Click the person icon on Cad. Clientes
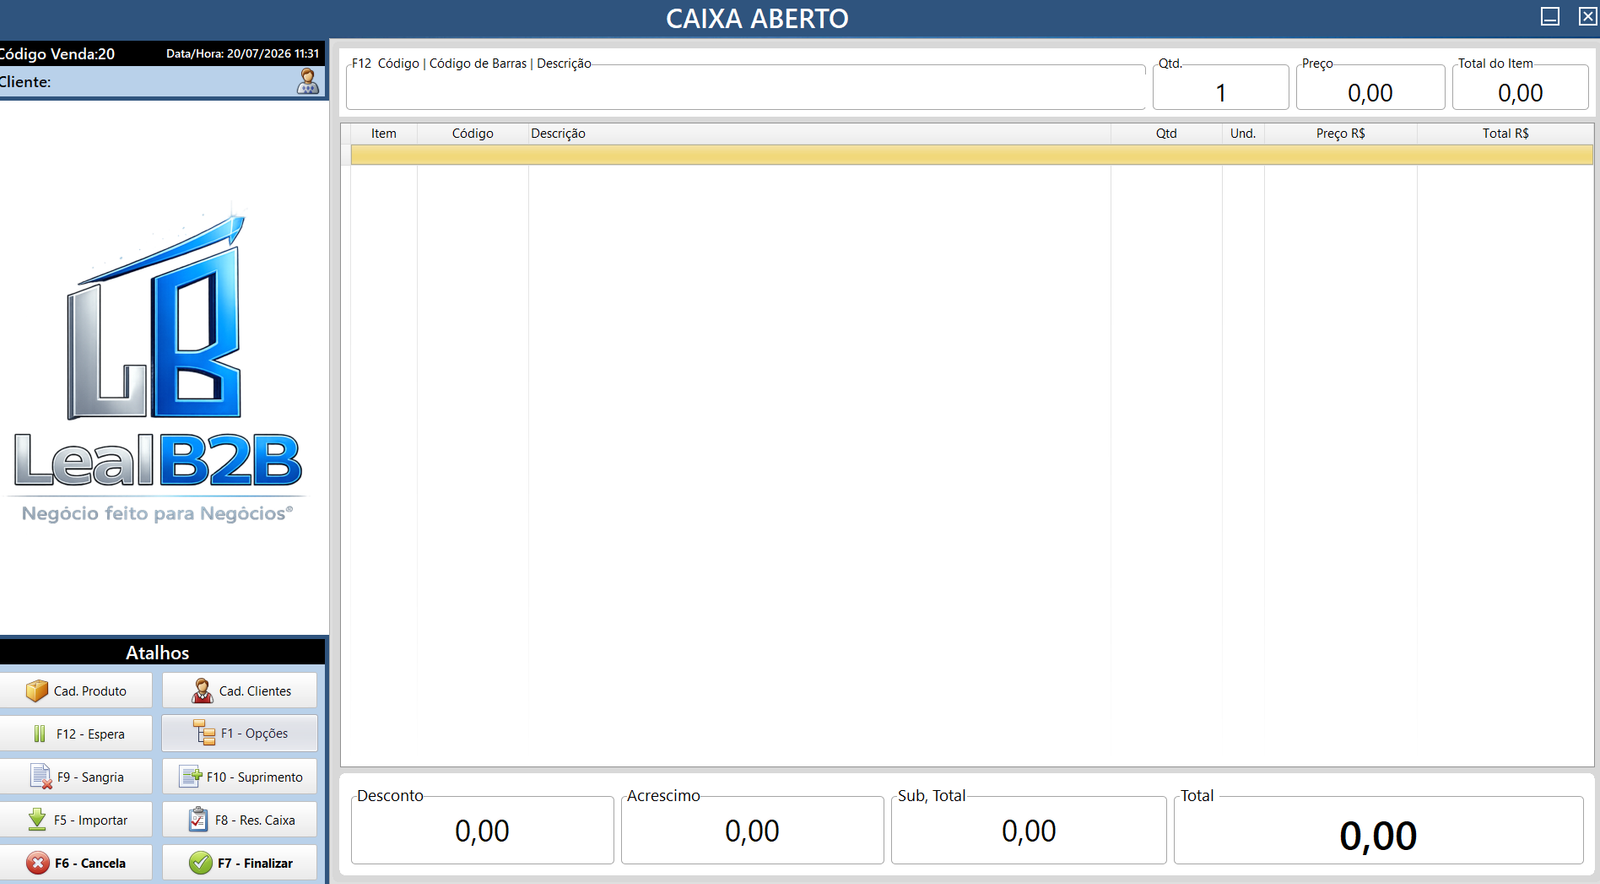This screenshot has height=884, width=1600. [202, 691]
